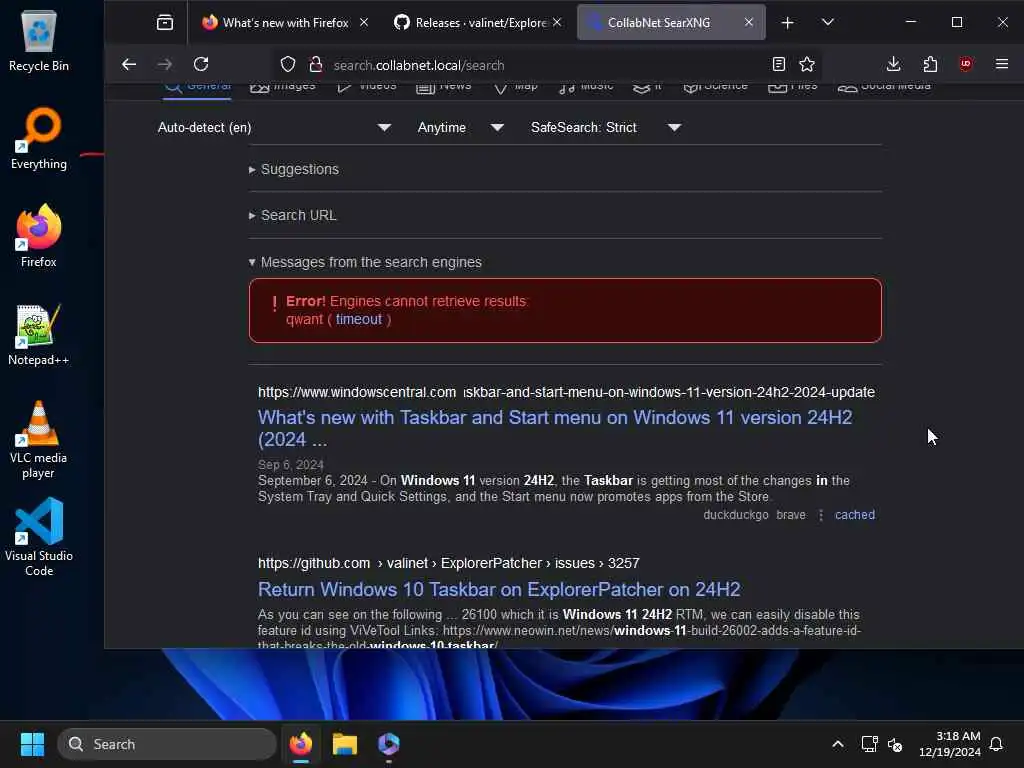Open Return Windows 10 Taskbar on ExplorerPatcher result
Viewport: 1024px width, 768px height.
click(x=499, y=589)
